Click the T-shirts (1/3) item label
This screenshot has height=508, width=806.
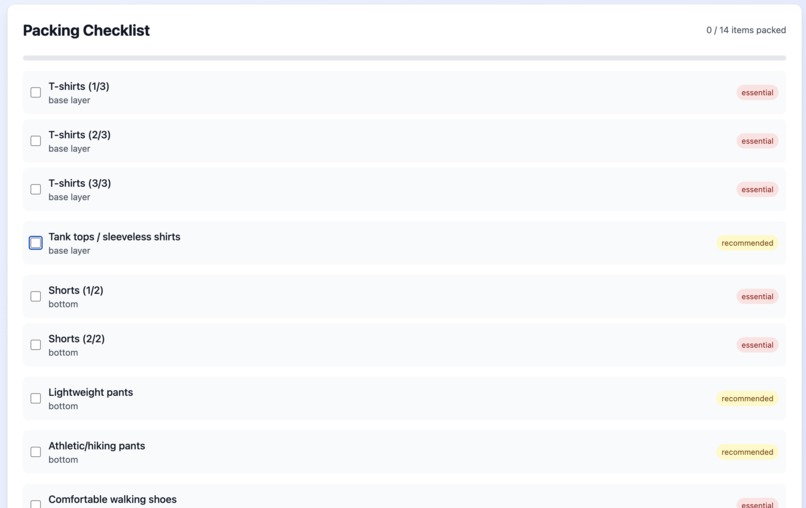coord(79,86)
